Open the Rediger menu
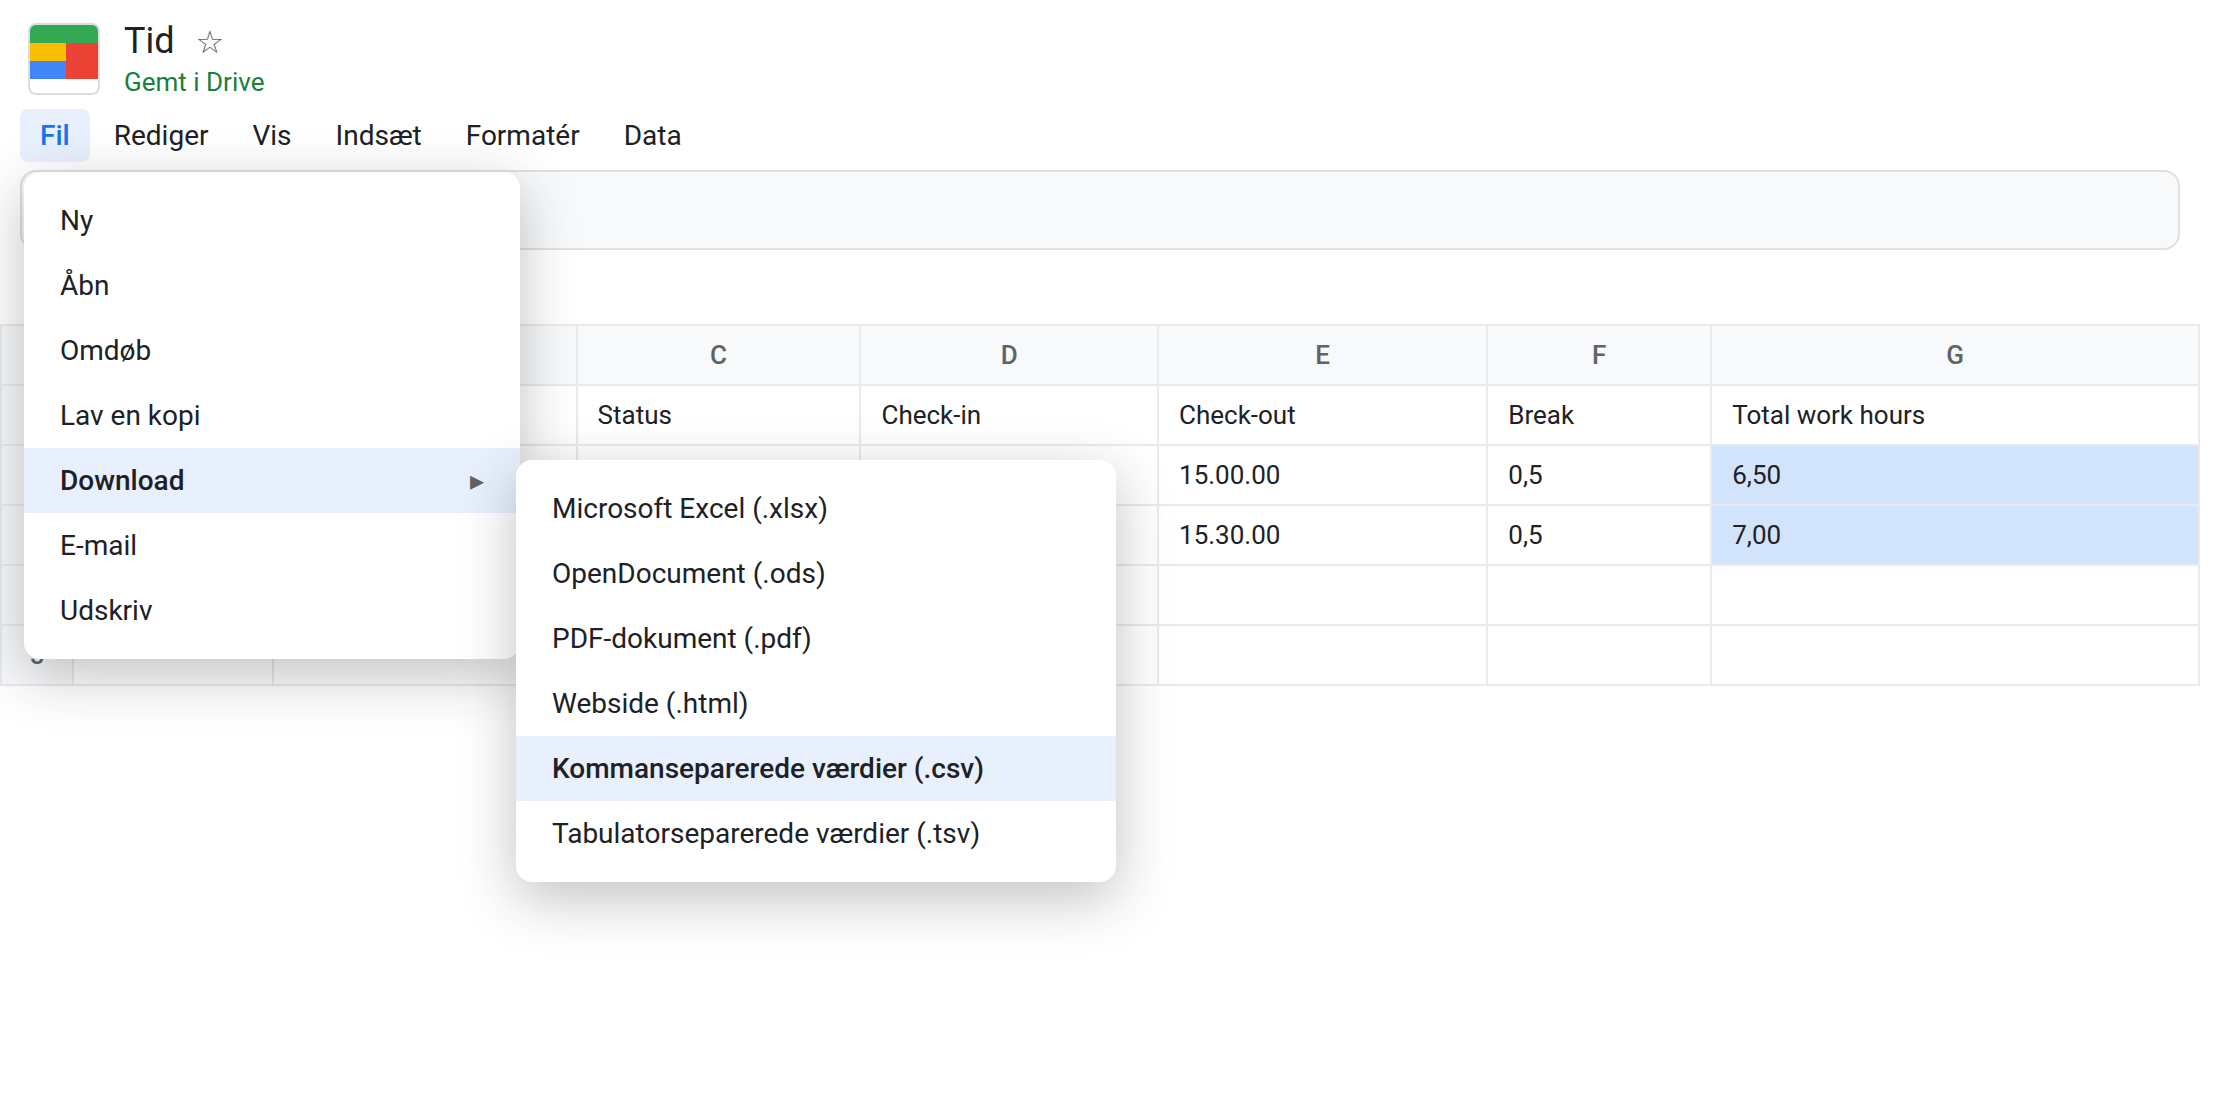The image size is (2240, 1120). pos(161,135)
